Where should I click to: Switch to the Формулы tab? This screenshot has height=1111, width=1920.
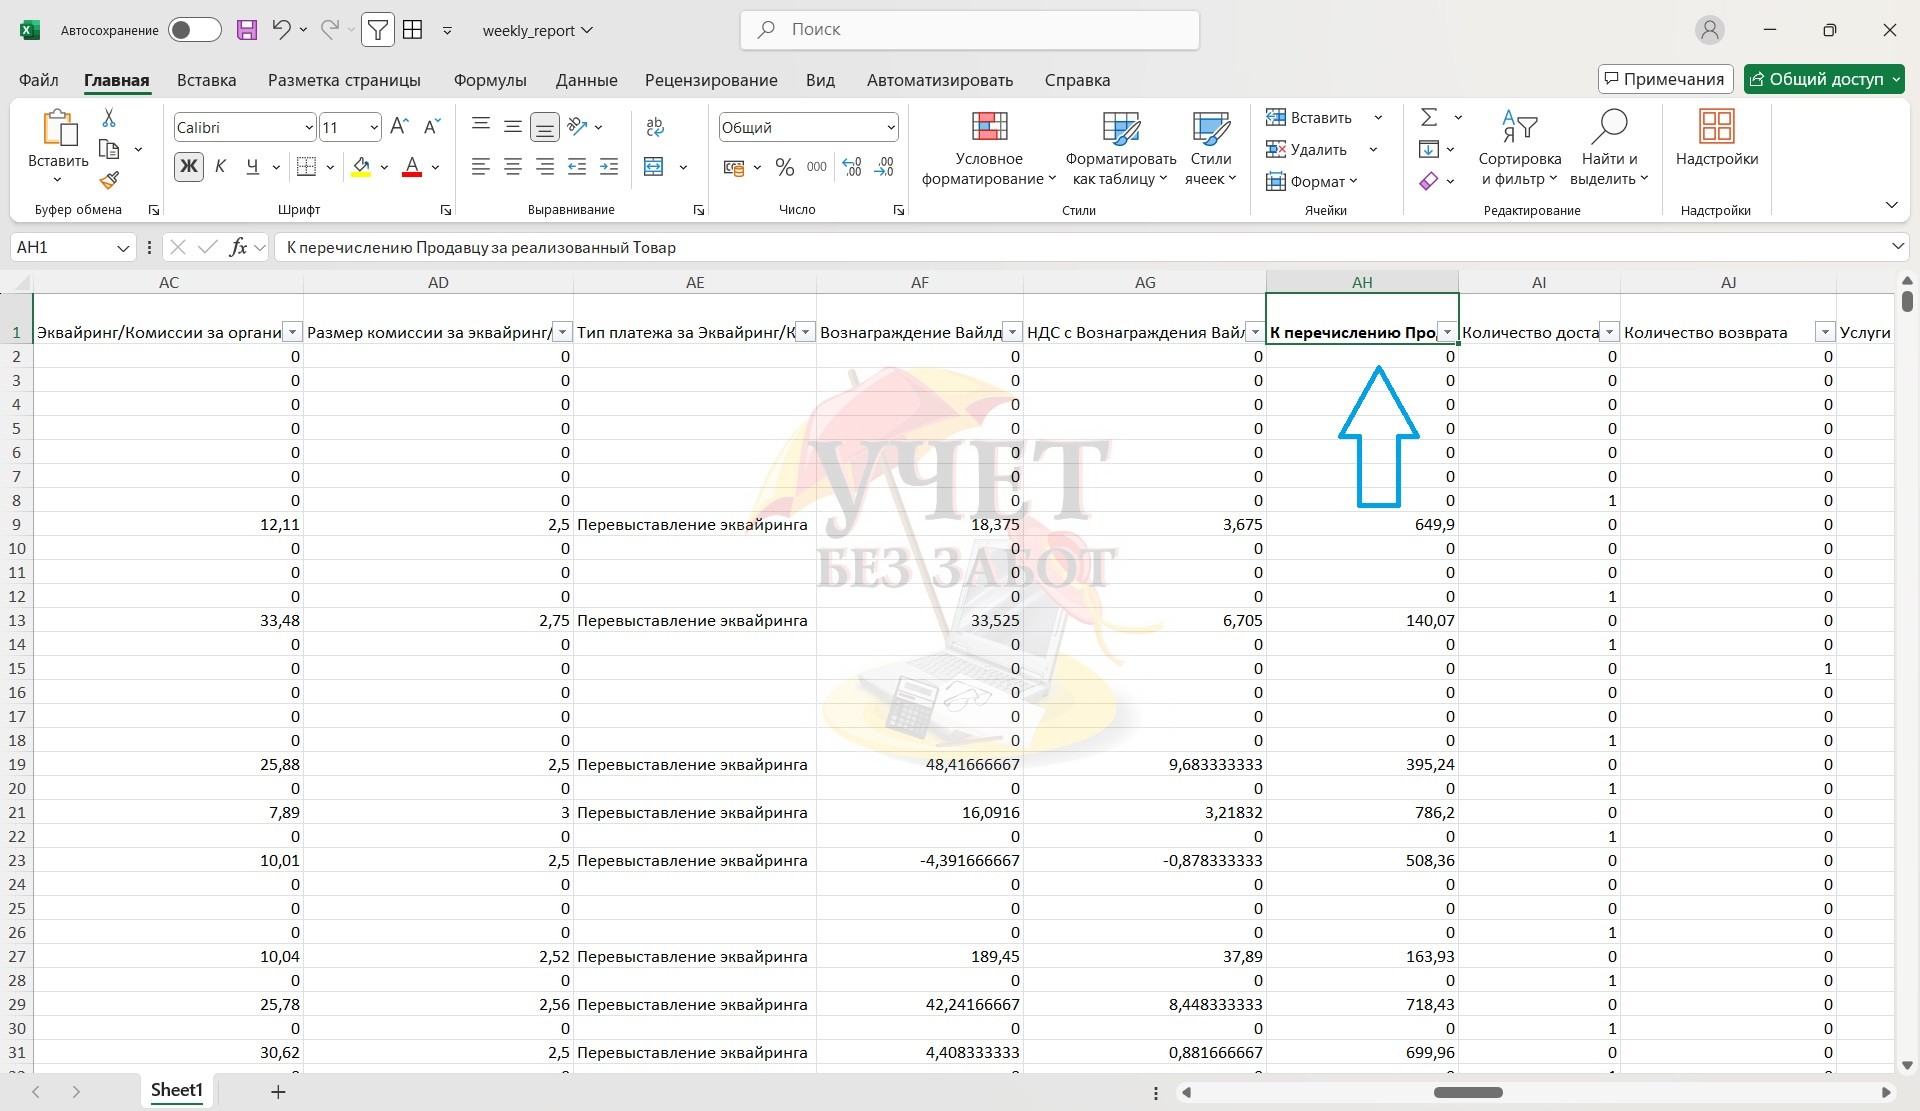tap(489, 80)
